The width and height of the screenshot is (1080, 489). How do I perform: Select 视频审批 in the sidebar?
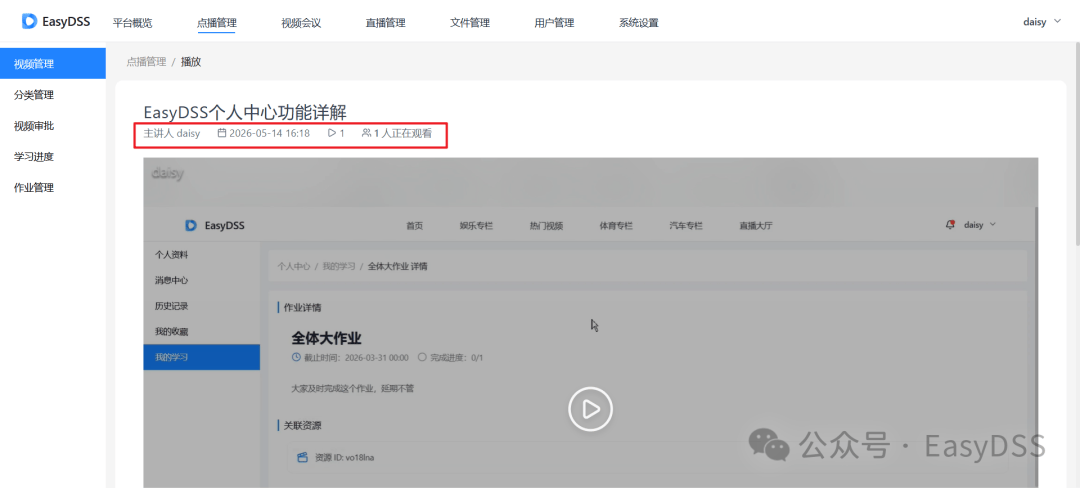pos(52,126)
